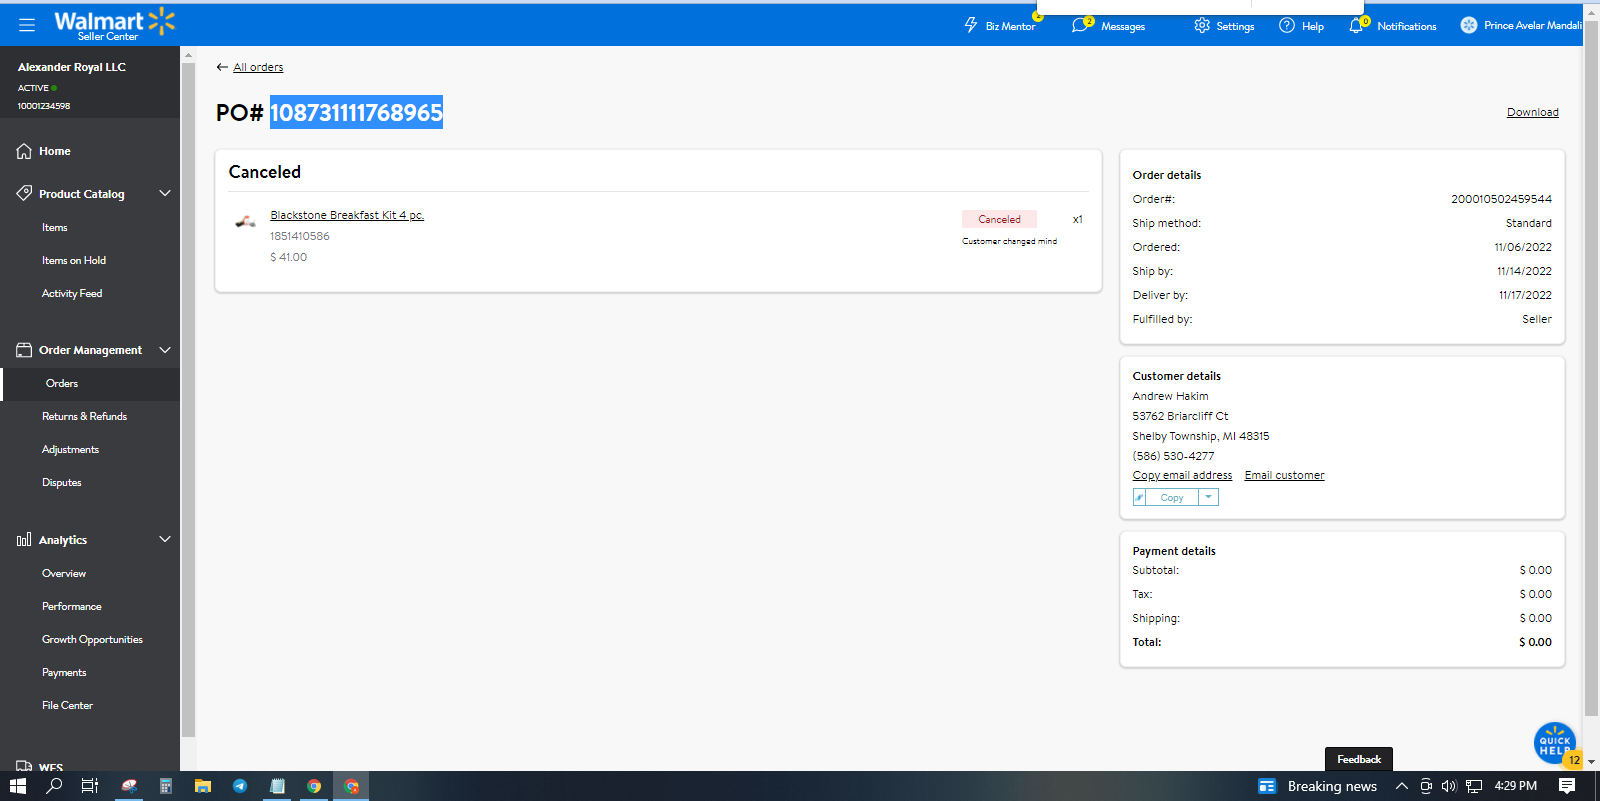Open the Copy button dropdown arrow
The height and width of the screenshot is (801, 1600).
click(1208, 497)
